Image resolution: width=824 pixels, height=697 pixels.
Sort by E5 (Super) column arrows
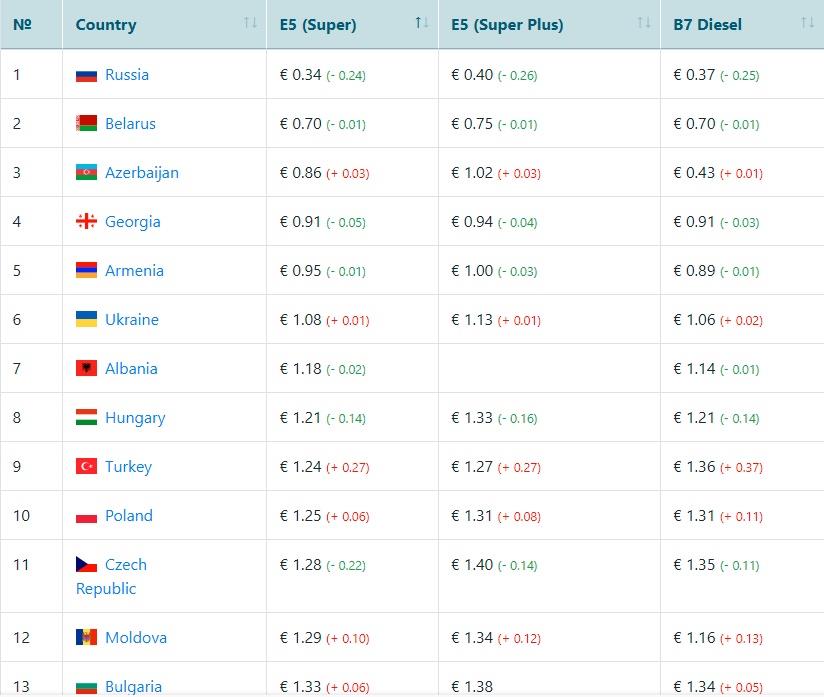[422, 23]
